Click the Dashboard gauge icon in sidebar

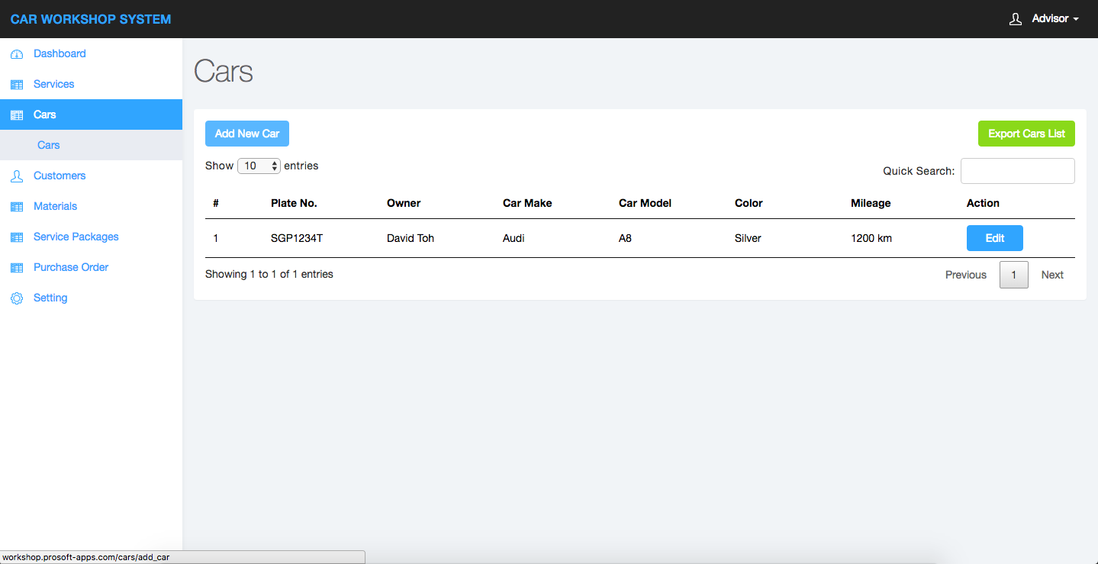(x=16, y=54)
